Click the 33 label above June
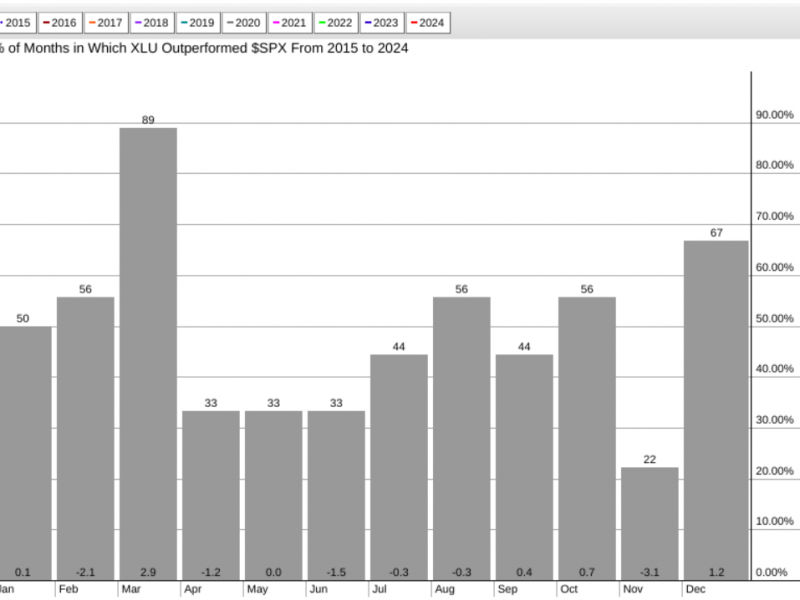The image size is (800, 600). [x=336, y=403]
